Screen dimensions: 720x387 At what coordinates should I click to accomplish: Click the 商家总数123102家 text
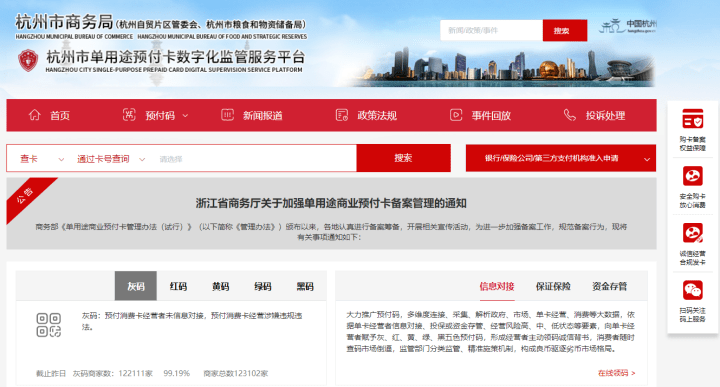(x=236, y=373)
